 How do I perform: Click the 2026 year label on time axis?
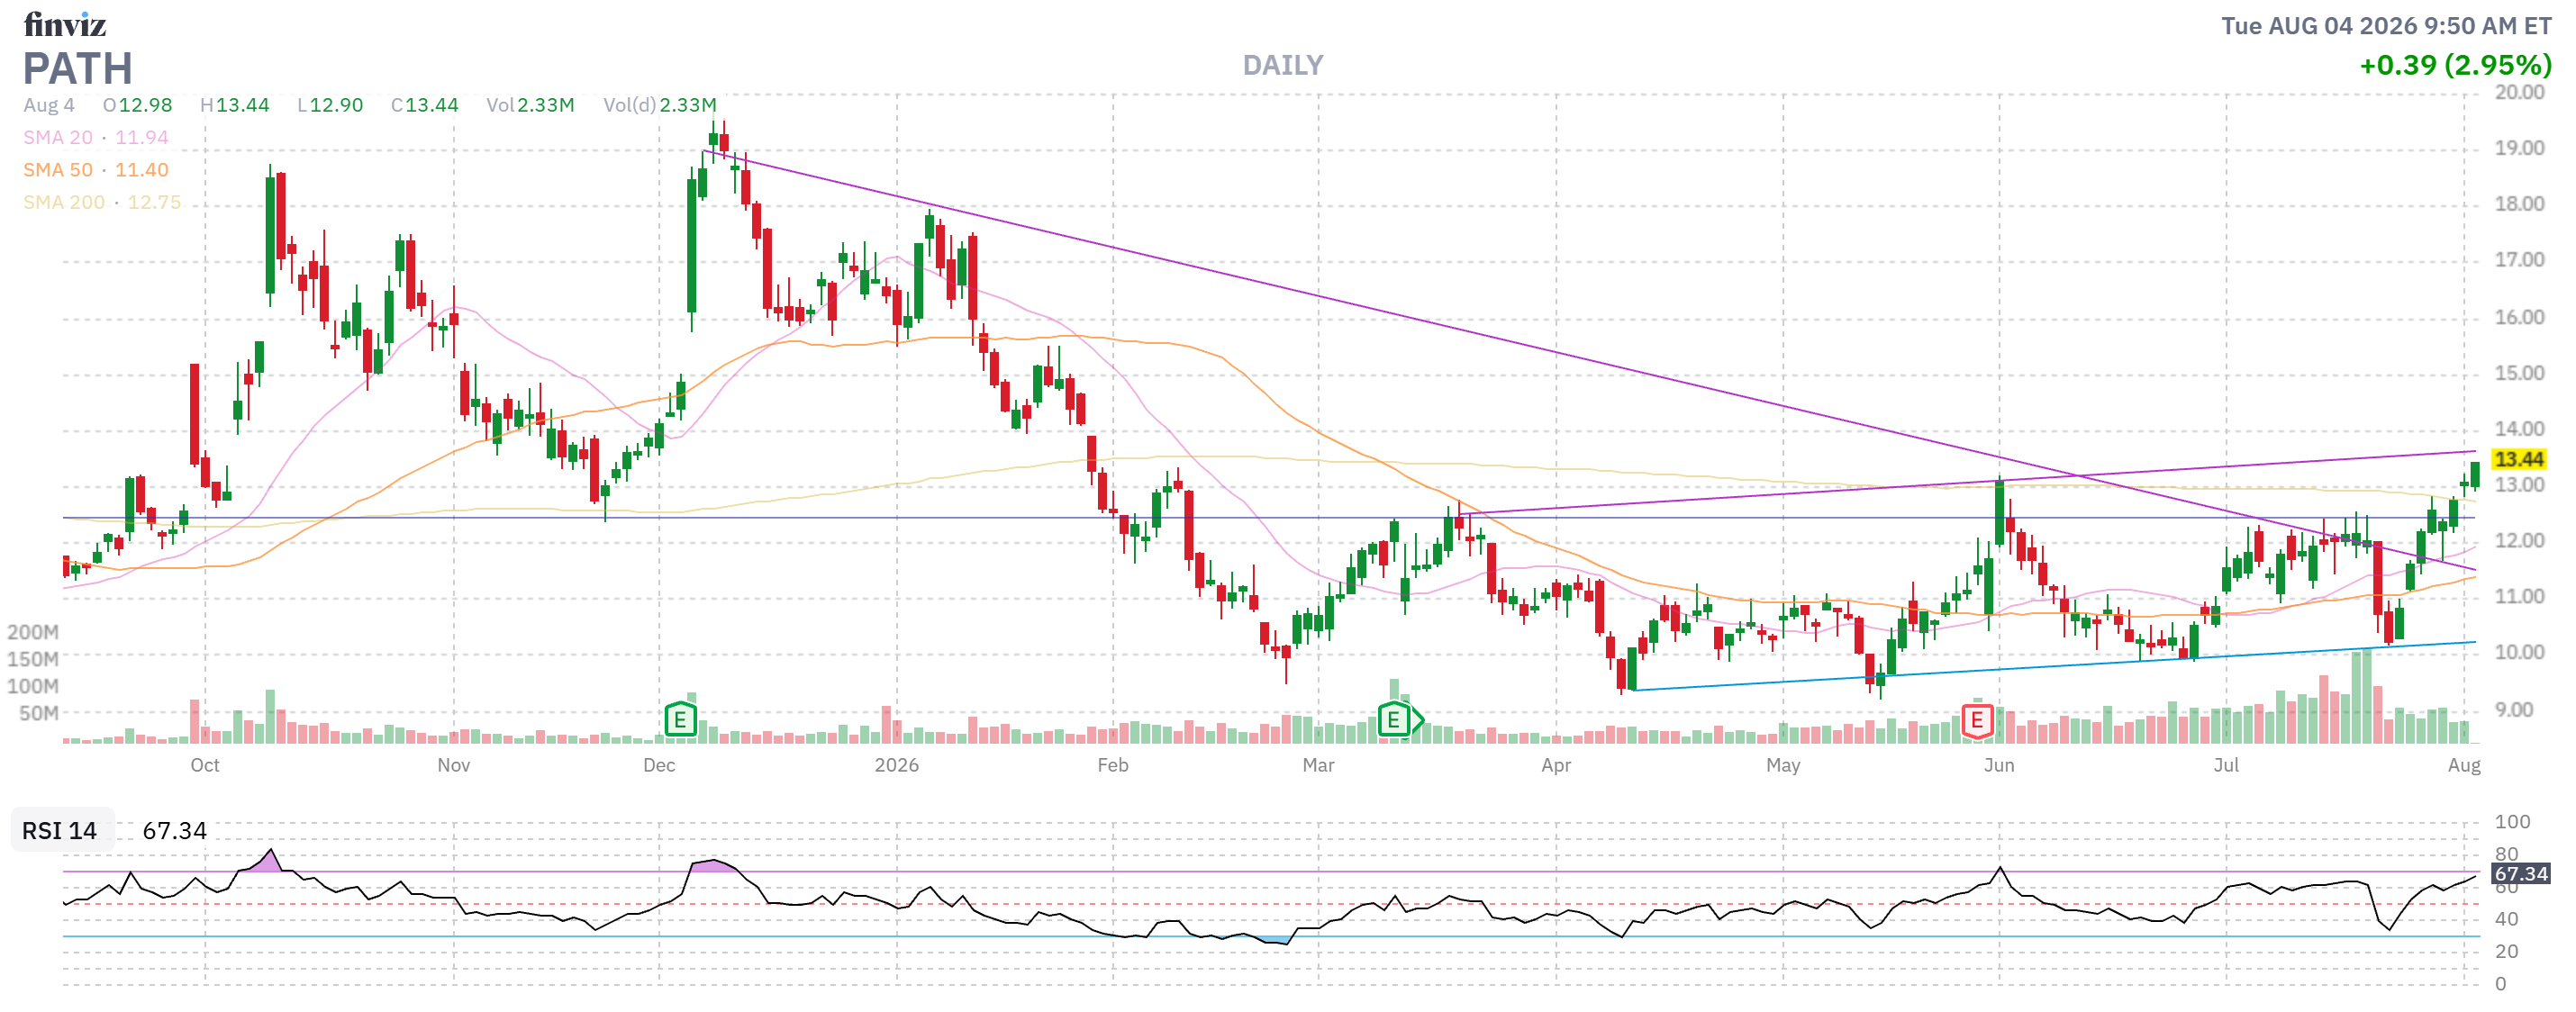point(897,765)
